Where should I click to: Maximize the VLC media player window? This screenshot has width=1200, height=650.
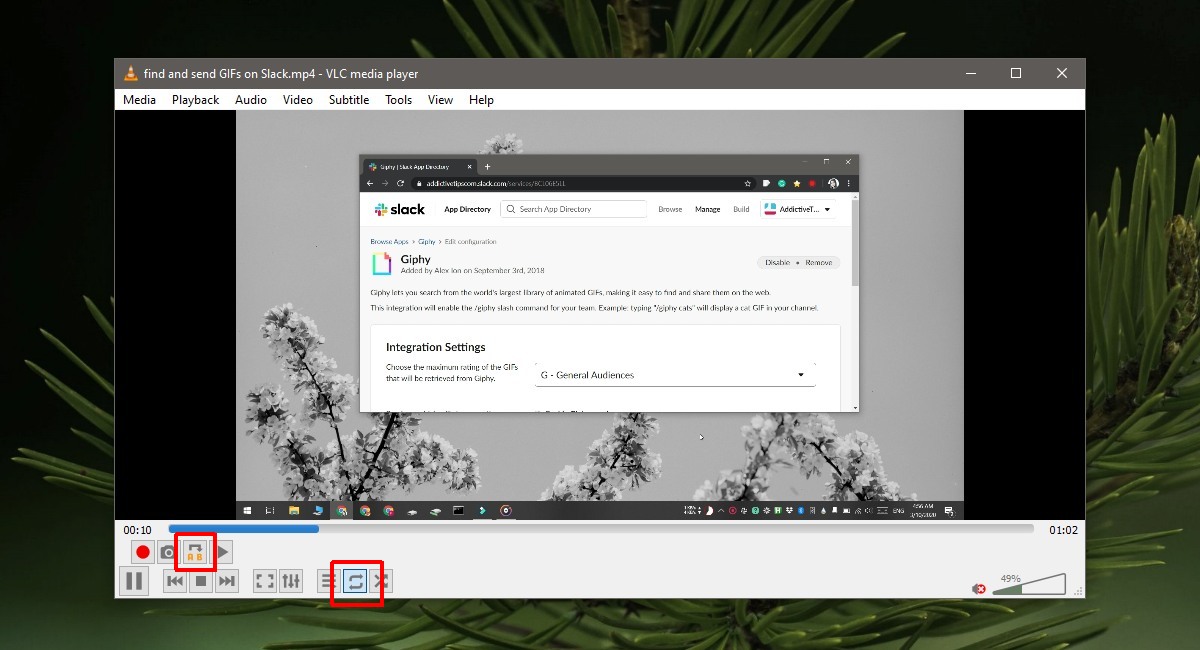click(x=1016, y=73)
